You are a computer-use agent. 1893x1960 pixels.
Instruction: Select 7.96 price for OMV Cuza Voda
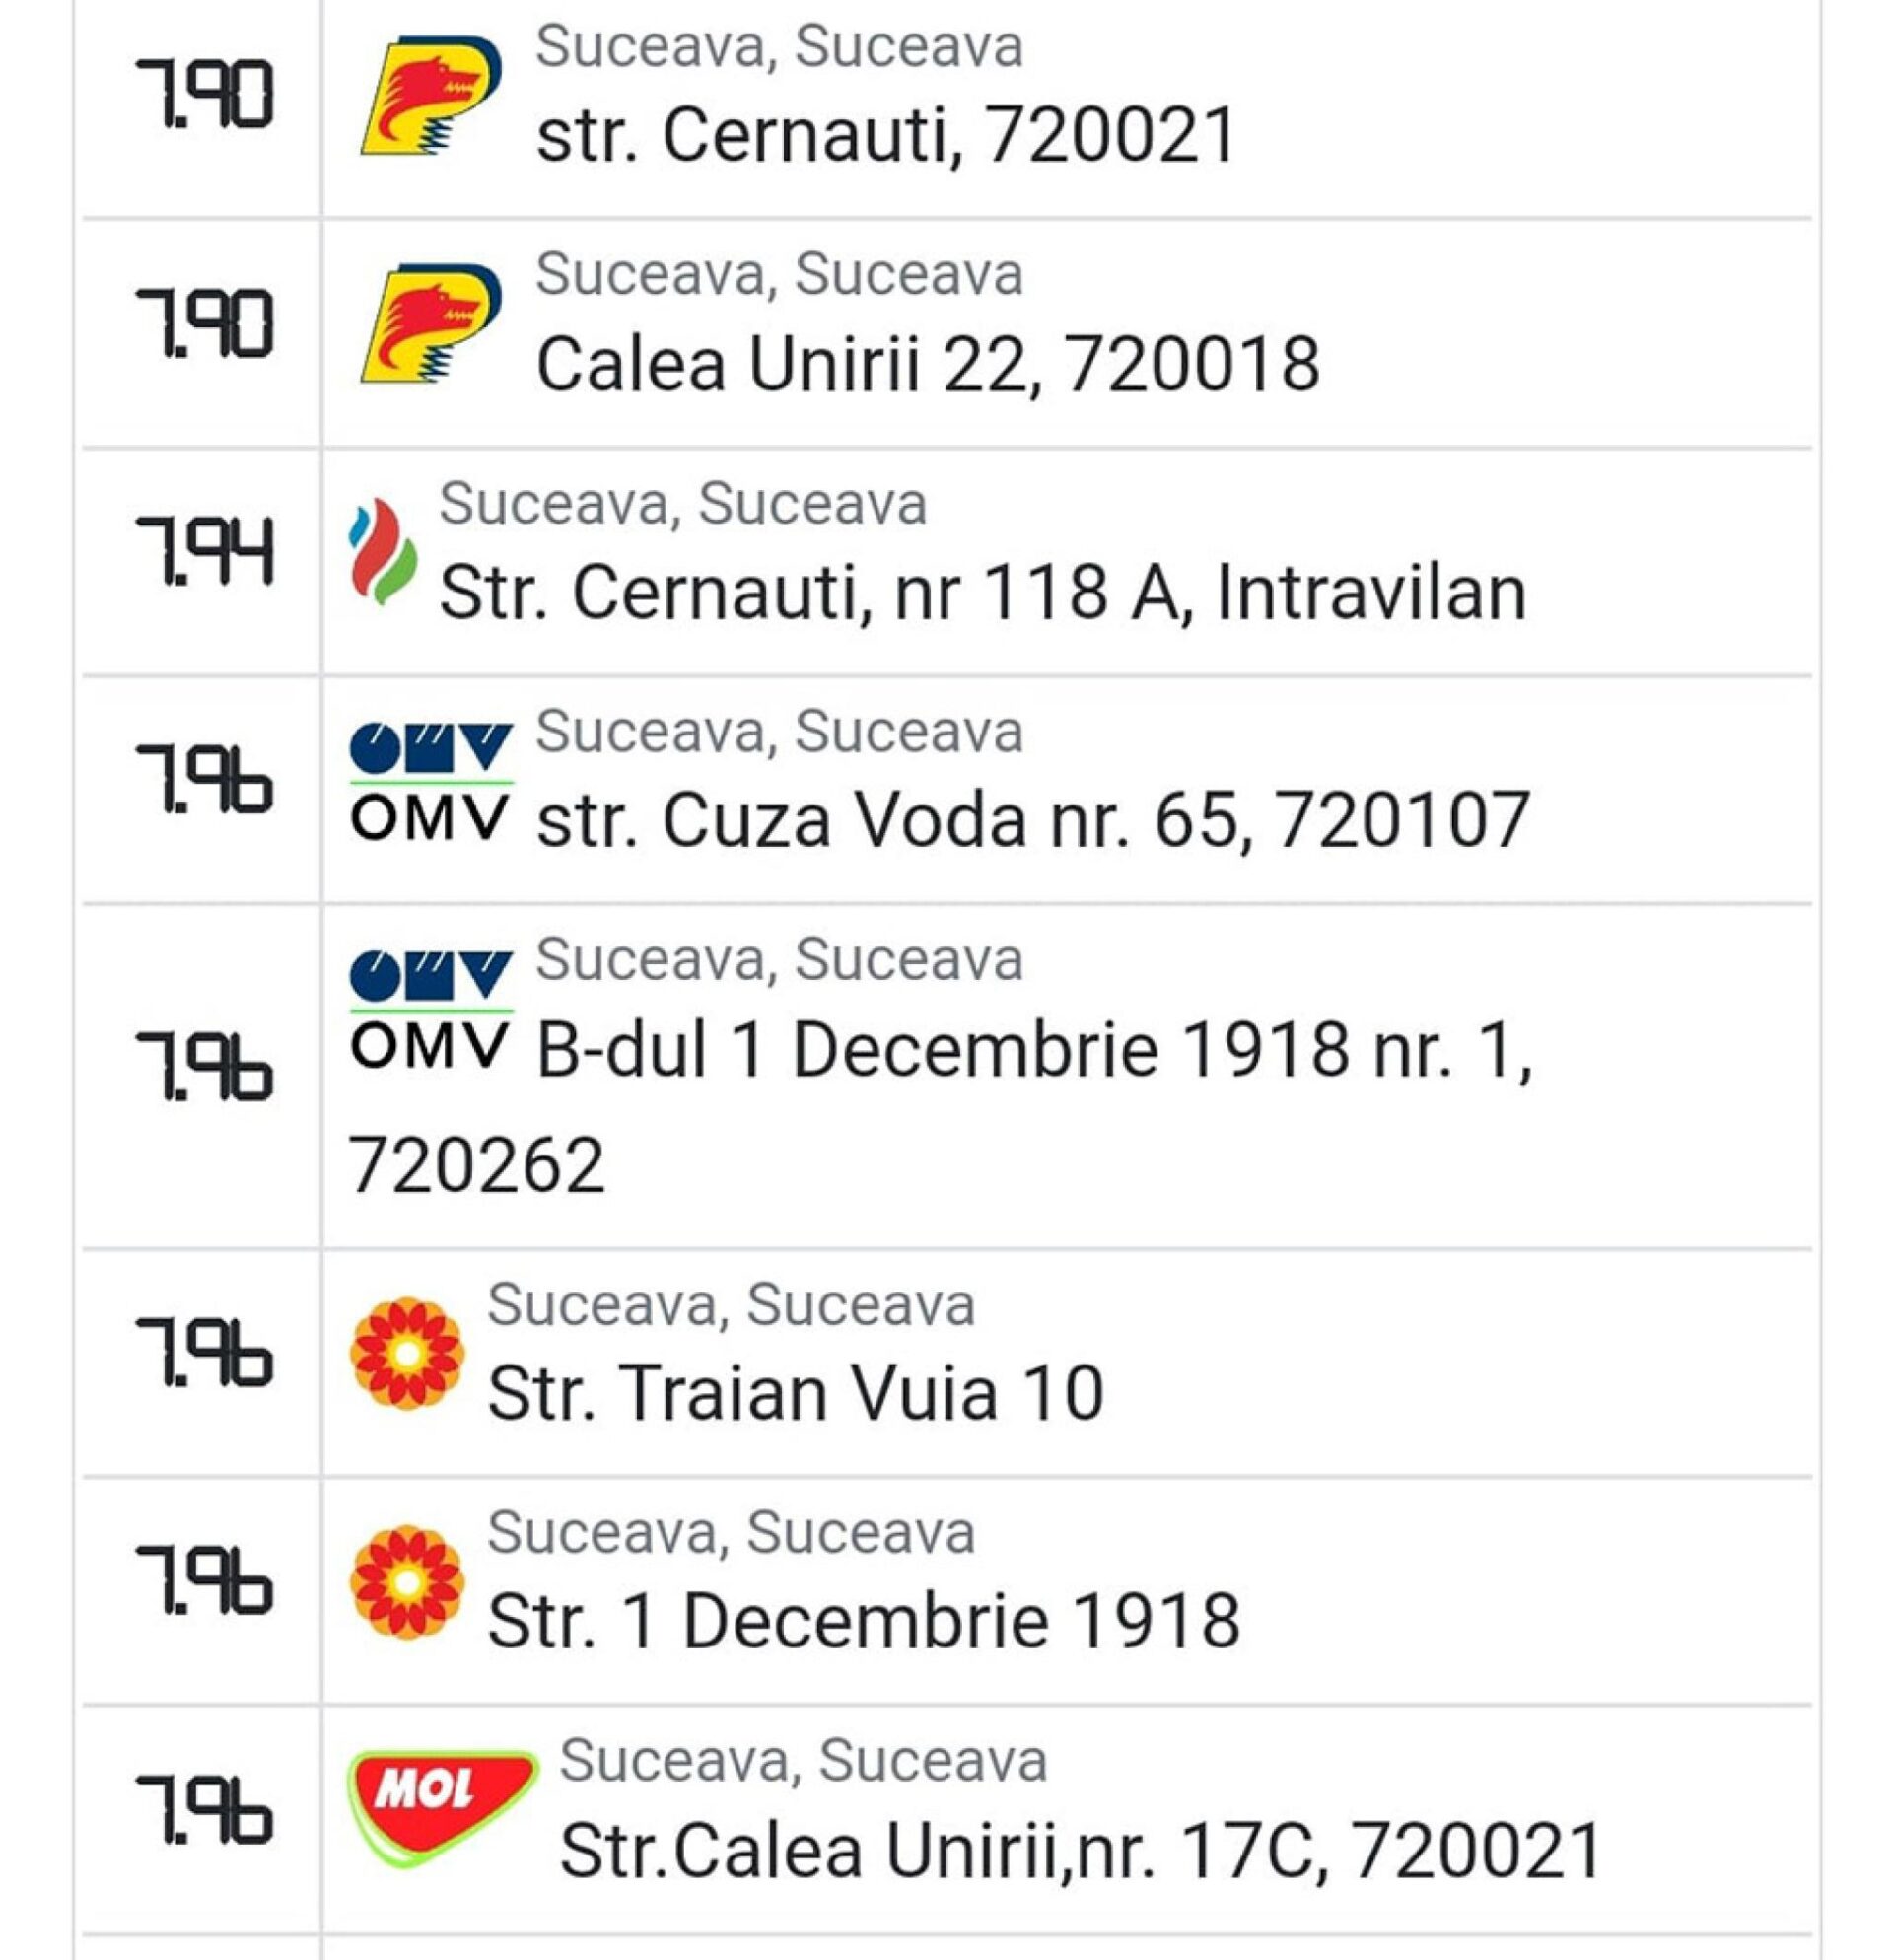204,779
